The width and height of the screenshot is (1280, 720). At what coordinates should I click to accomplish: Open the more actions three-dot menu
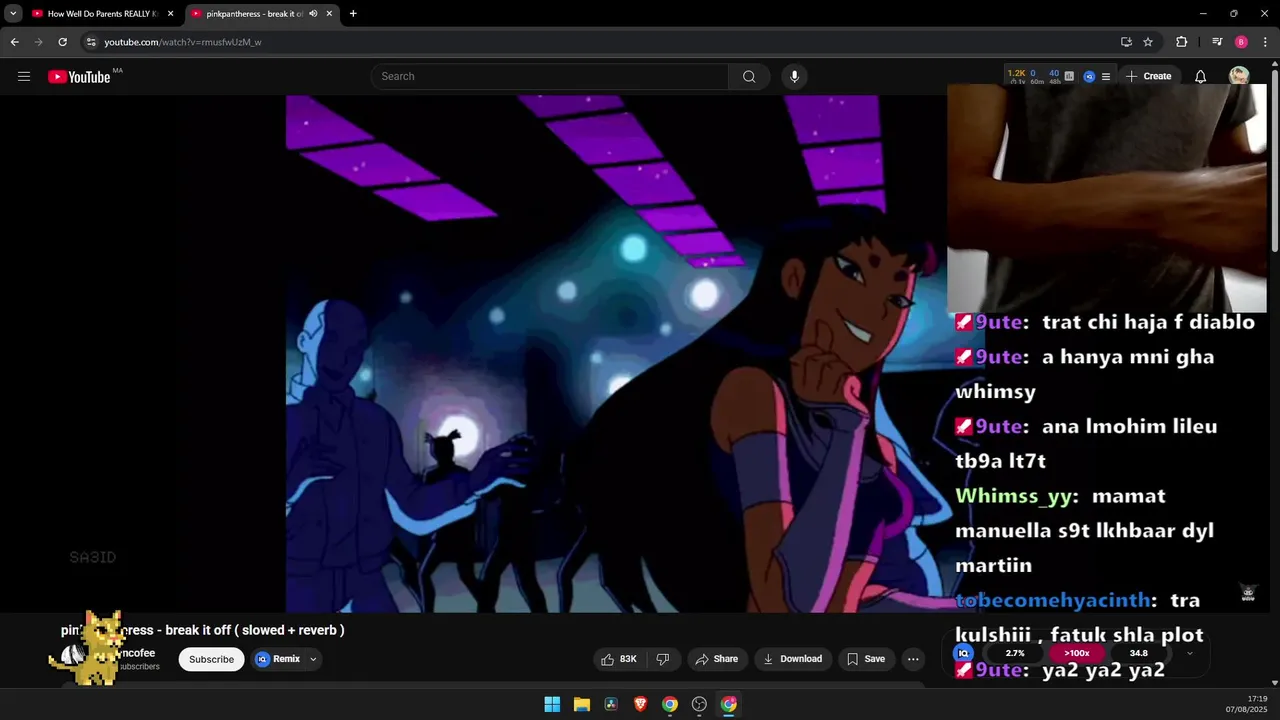913,659
